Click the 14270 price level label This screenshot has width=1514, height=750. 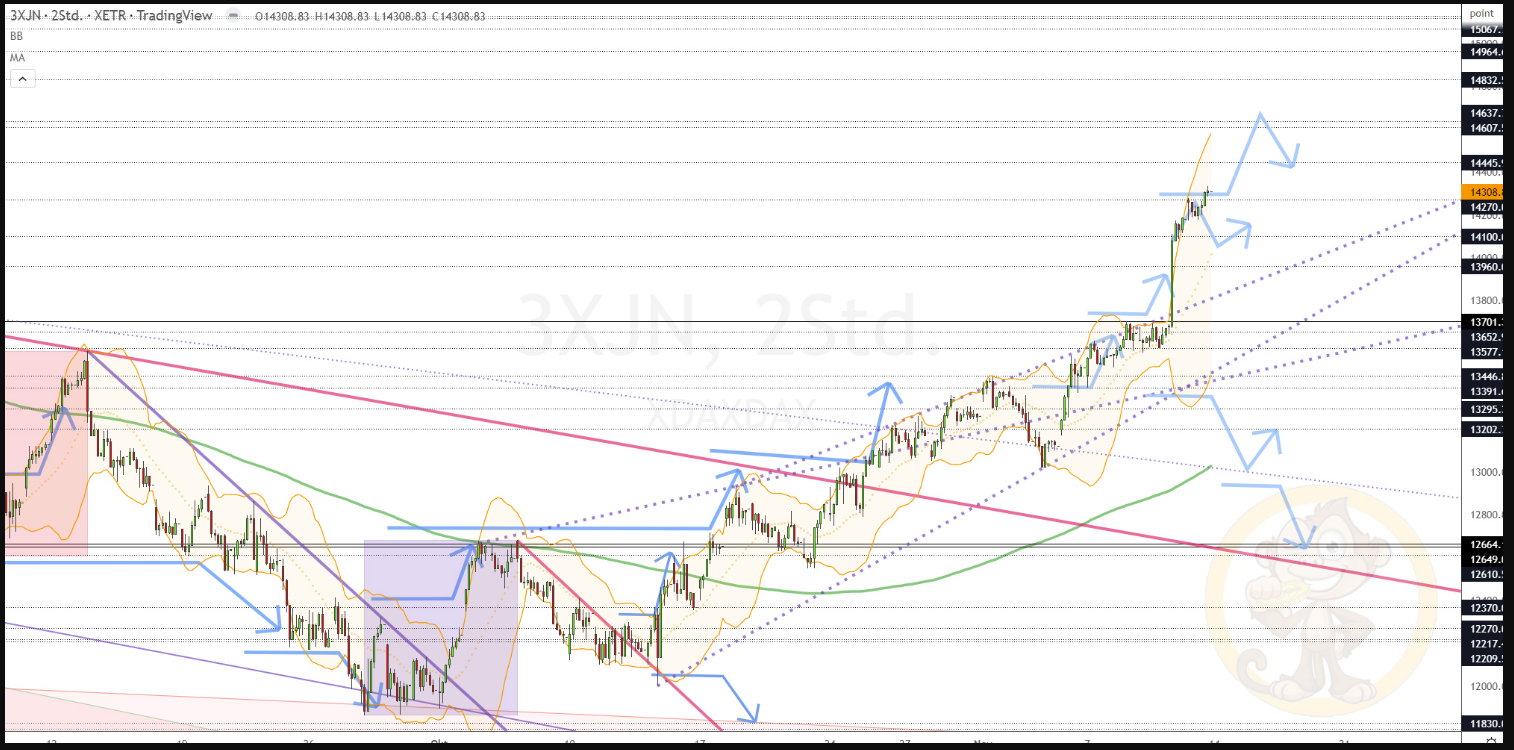1483,207
